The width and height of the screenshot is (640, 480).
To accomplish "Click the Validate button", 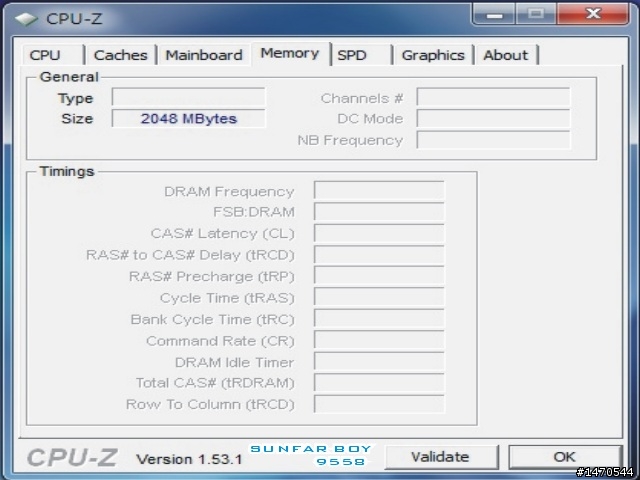I will [440, 457].
